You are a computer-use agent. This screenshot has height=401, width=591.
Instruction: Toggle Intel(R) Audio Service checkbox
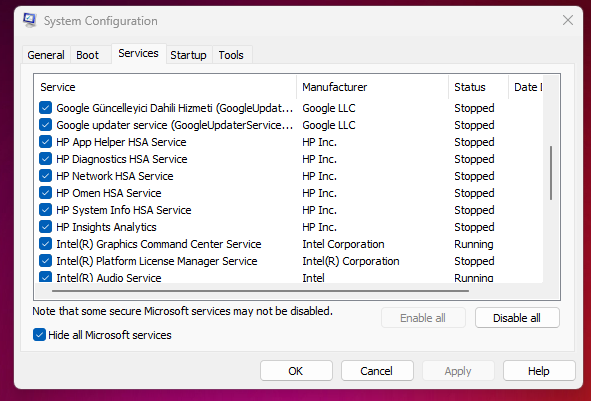(46, 277)
